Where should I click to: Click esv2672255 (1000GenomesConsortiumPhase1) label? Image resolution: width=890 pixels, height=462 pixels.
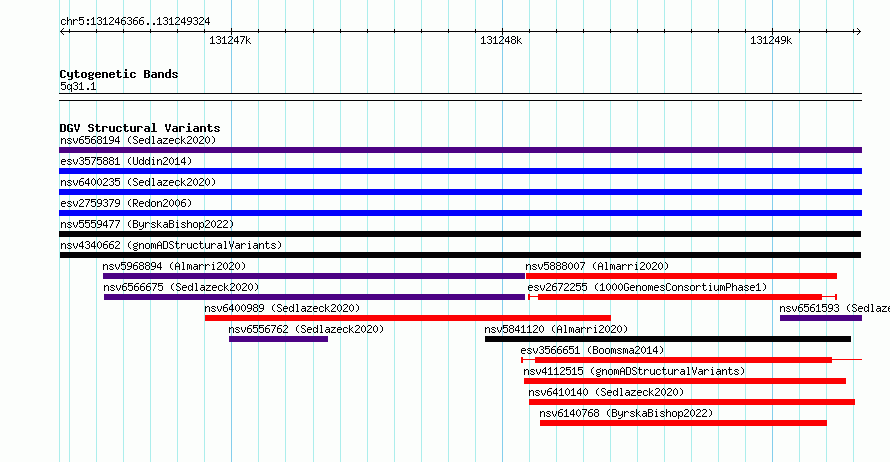(647, 287)
